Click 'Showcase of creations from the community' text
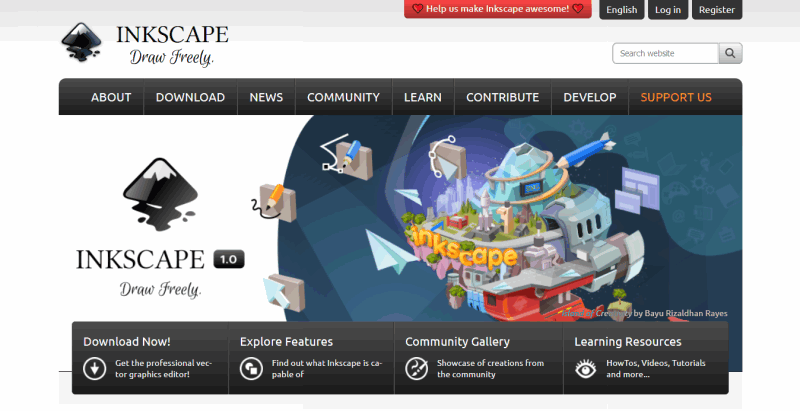Viewport: 800px width, 411px height. click(x=490, y=369)
